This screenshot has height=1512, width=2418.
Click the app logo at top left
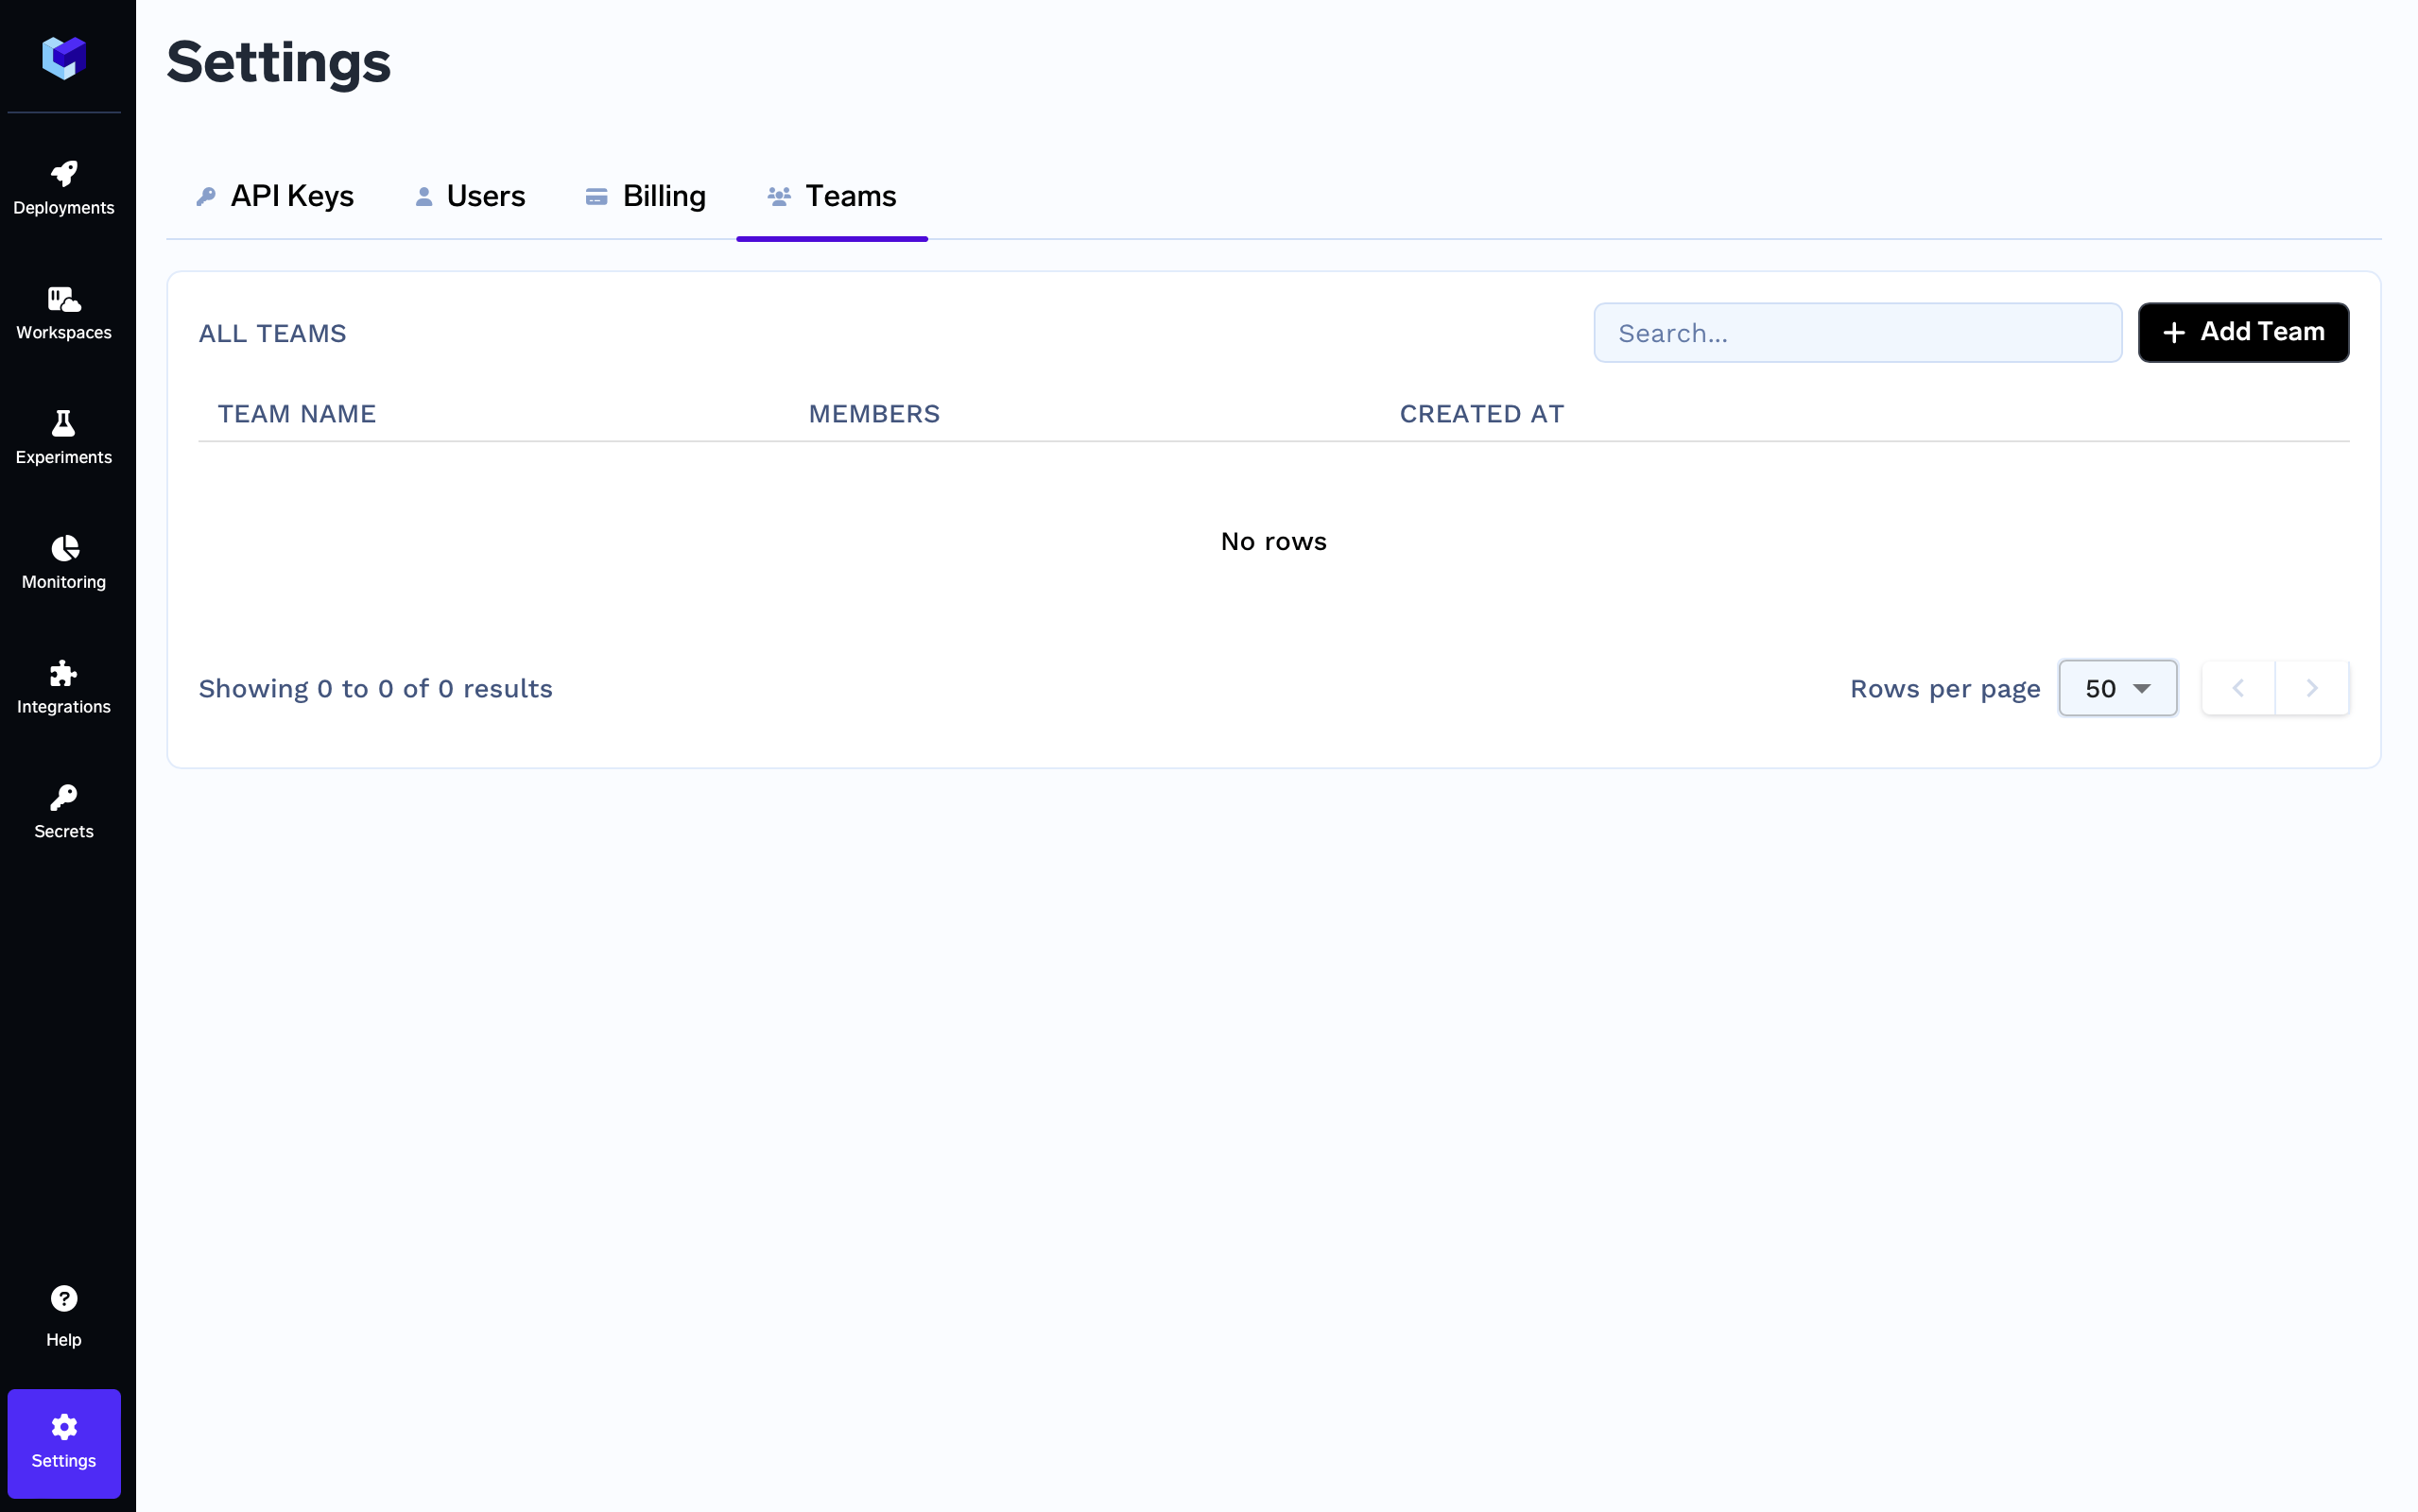pos(64,58)
